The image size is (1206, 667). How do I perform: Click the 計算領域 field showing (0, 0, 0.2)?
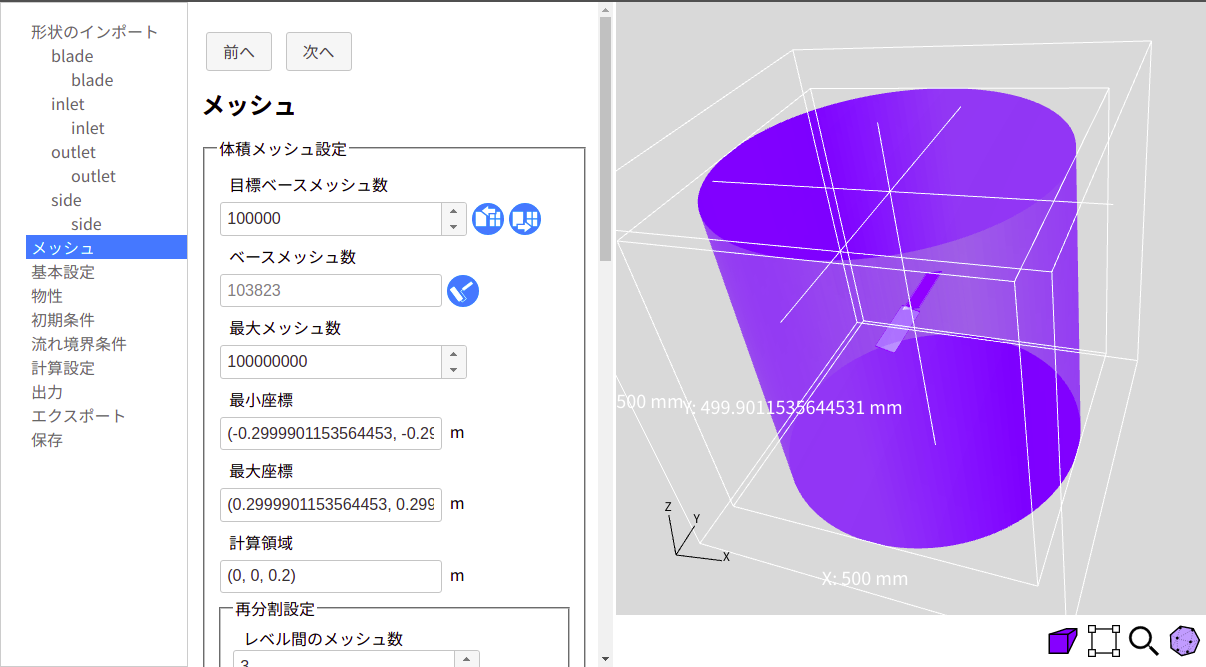pyautogui.click(x=331, y=576)
